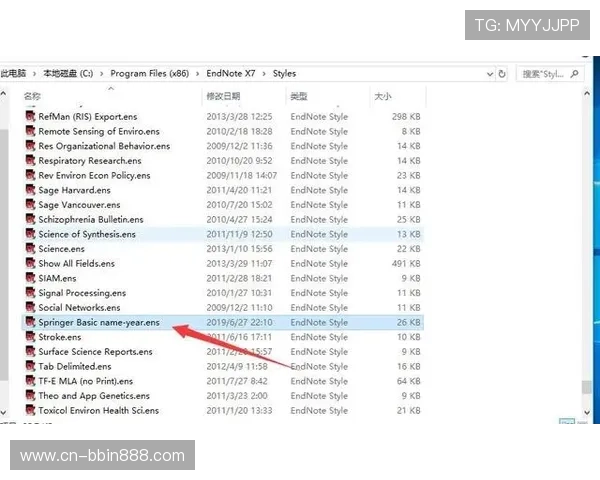Image resolution: width=600 pixels, height=480 pixels.
Task: Select the Schizophrenia Bulletin.ens icon
Action: 31,219
